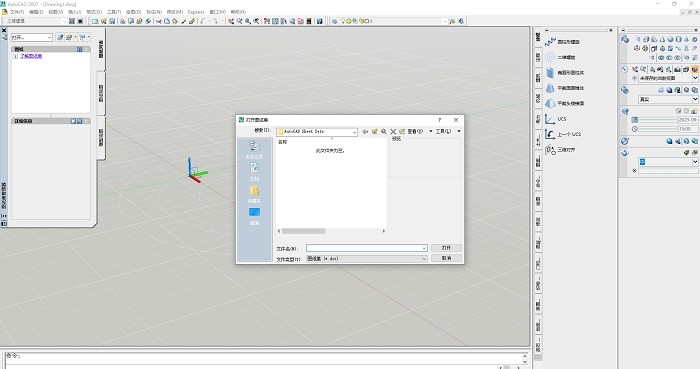Go to 历史记录 in the dialog places list
The image size is (700, 369).
pos(254,150)
